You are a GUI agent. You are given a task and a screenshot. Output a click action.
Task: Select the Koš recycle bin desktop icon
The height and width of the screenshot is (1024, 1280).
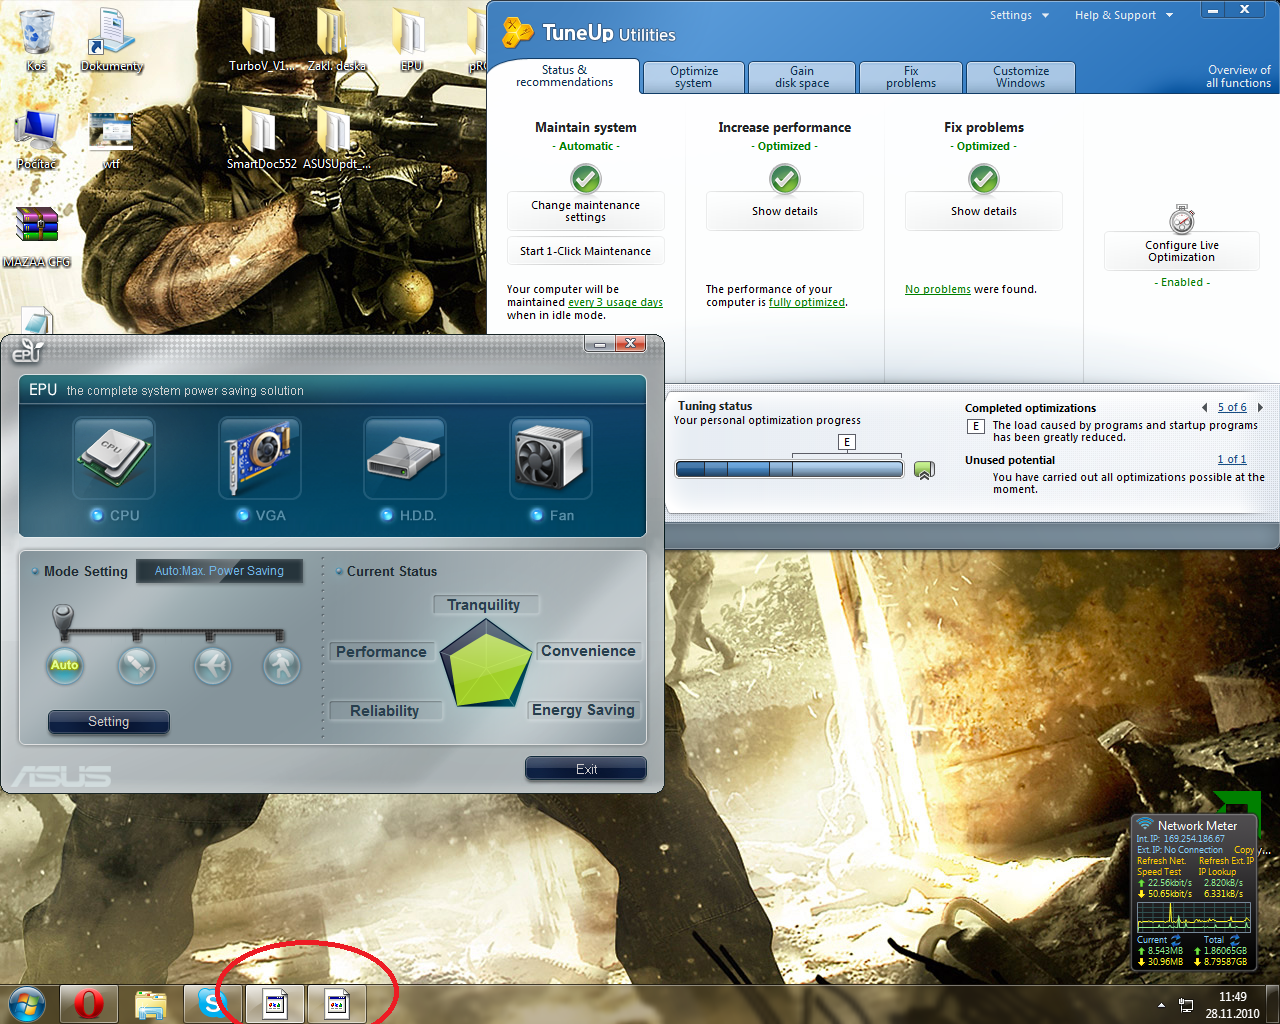[37, 41]
